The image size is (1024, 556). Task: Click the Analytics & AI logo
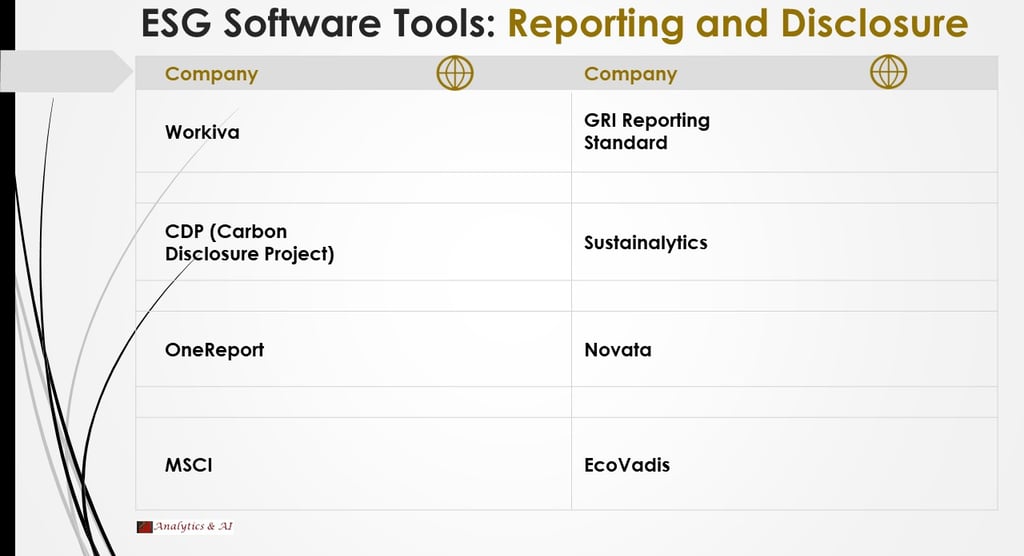[185, 527]
